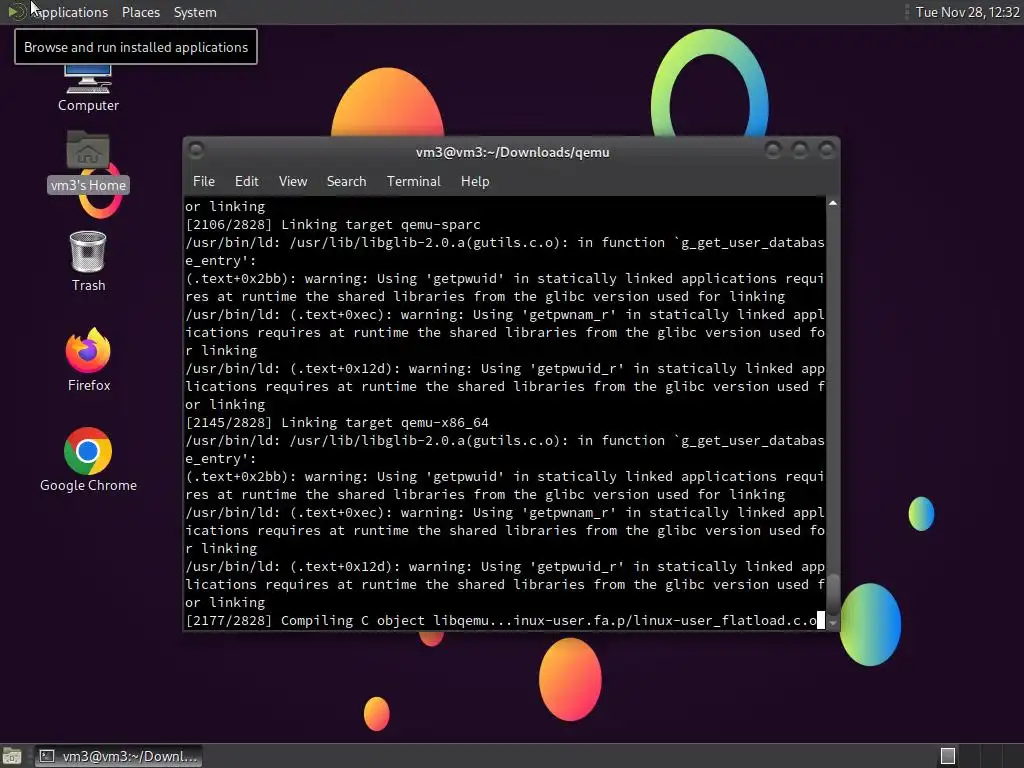Click the terminal window menu button at title bar left
Image resolution: width=1024 pixels, height=768 pixels.
pyautogui.click(x=196, y=150)
